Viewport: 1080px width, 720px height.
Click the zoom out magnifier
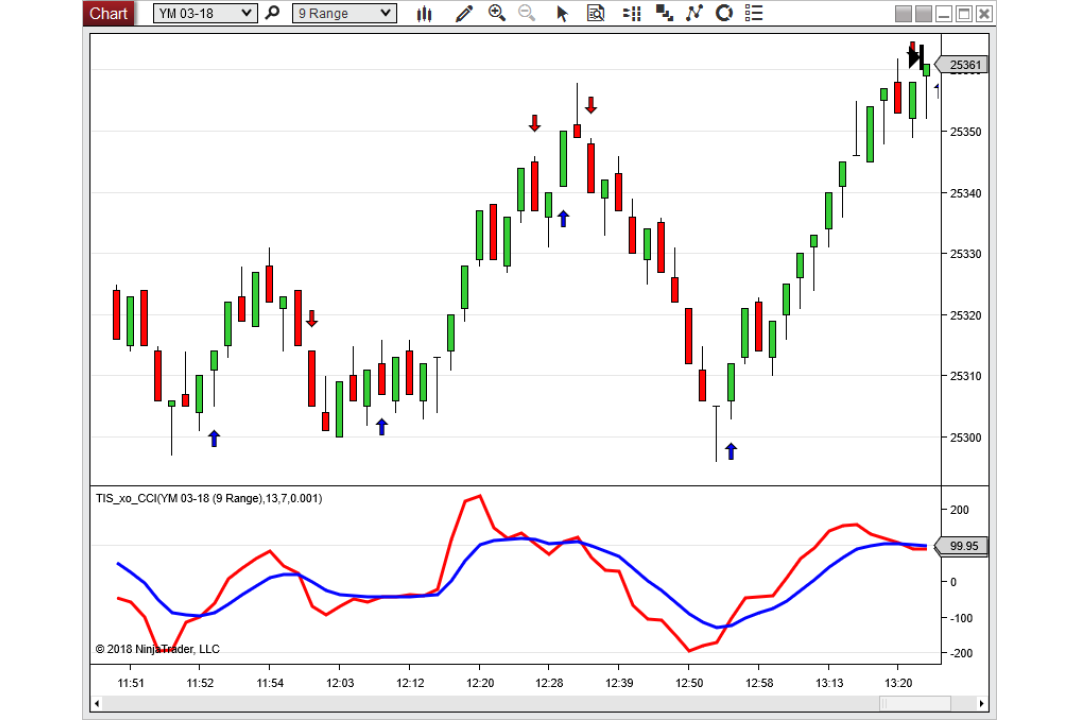click(x=527, y=13)
